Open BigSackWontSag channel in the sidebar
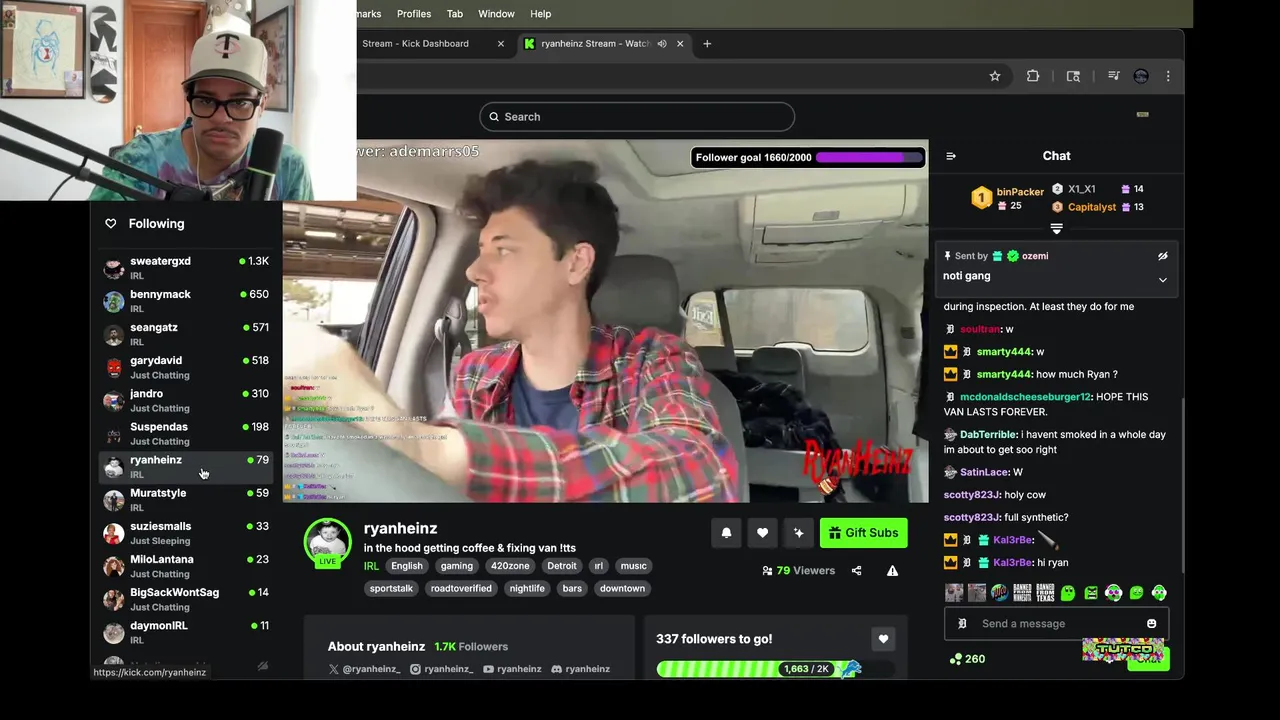Viewport: 1280px width, 720px height. (186, 599)
